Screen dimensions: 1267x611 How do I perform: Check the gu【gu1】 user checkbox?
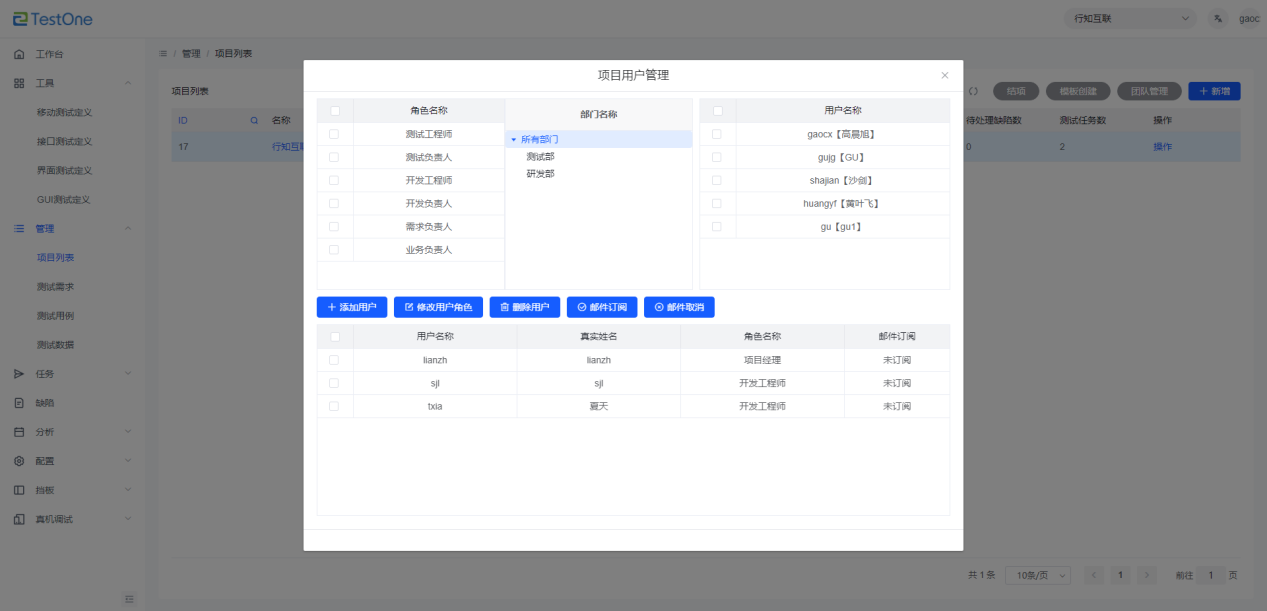pyautogui.click(x=717, y=227)
